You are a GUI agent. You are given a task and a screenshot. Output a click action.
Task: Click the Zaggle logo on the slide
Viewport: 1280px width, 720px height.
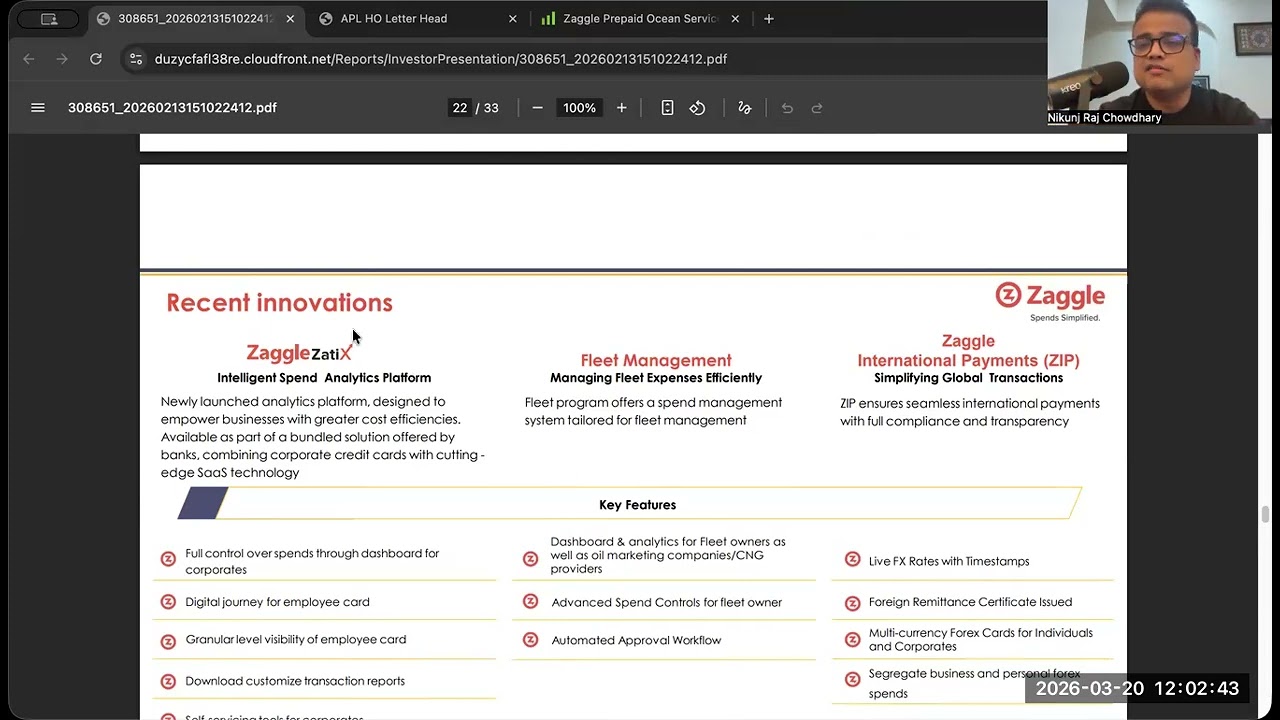pyautogui.click(x=1050, y=300)
